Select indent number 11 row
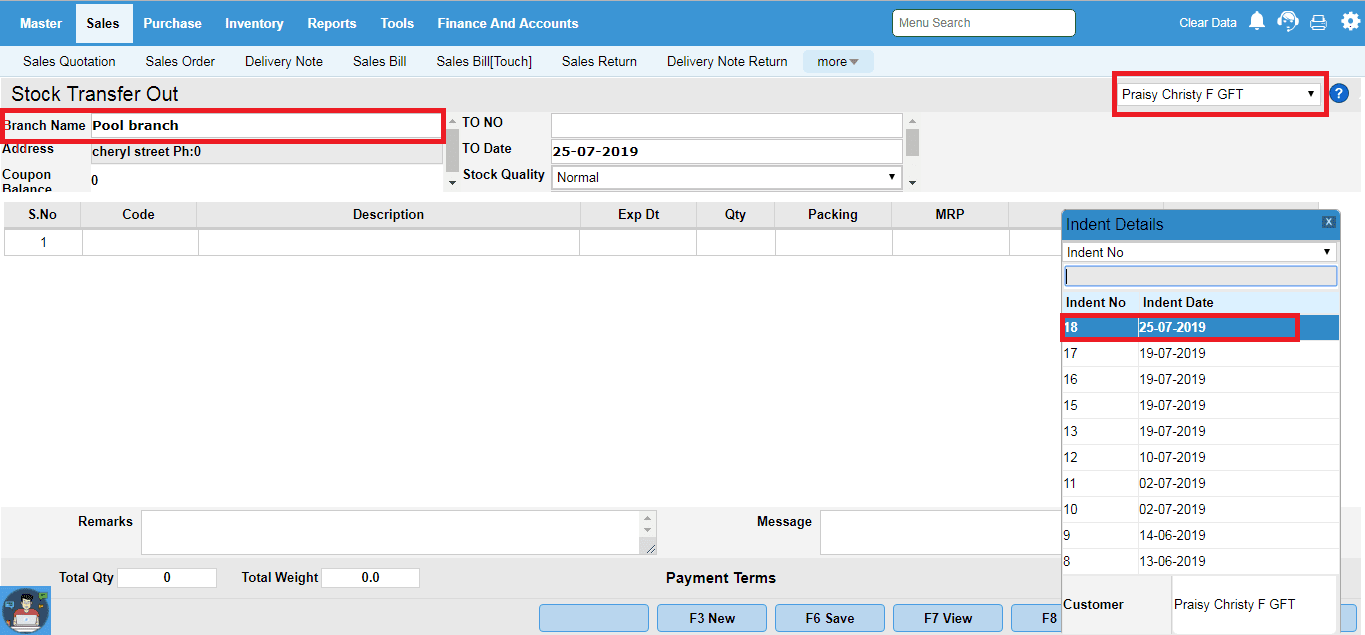1365x635 pixels. pos(1200,483)
